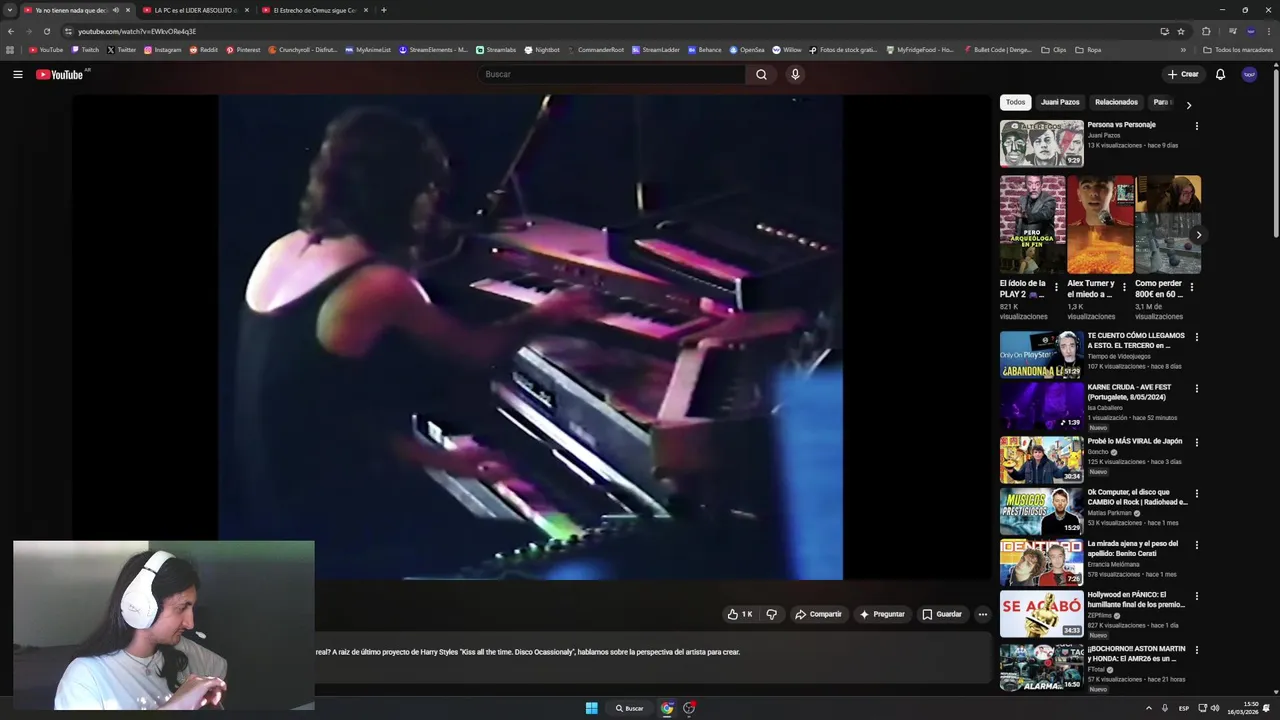
Task: Go back in browser history
Action: [x=11, y=31]
